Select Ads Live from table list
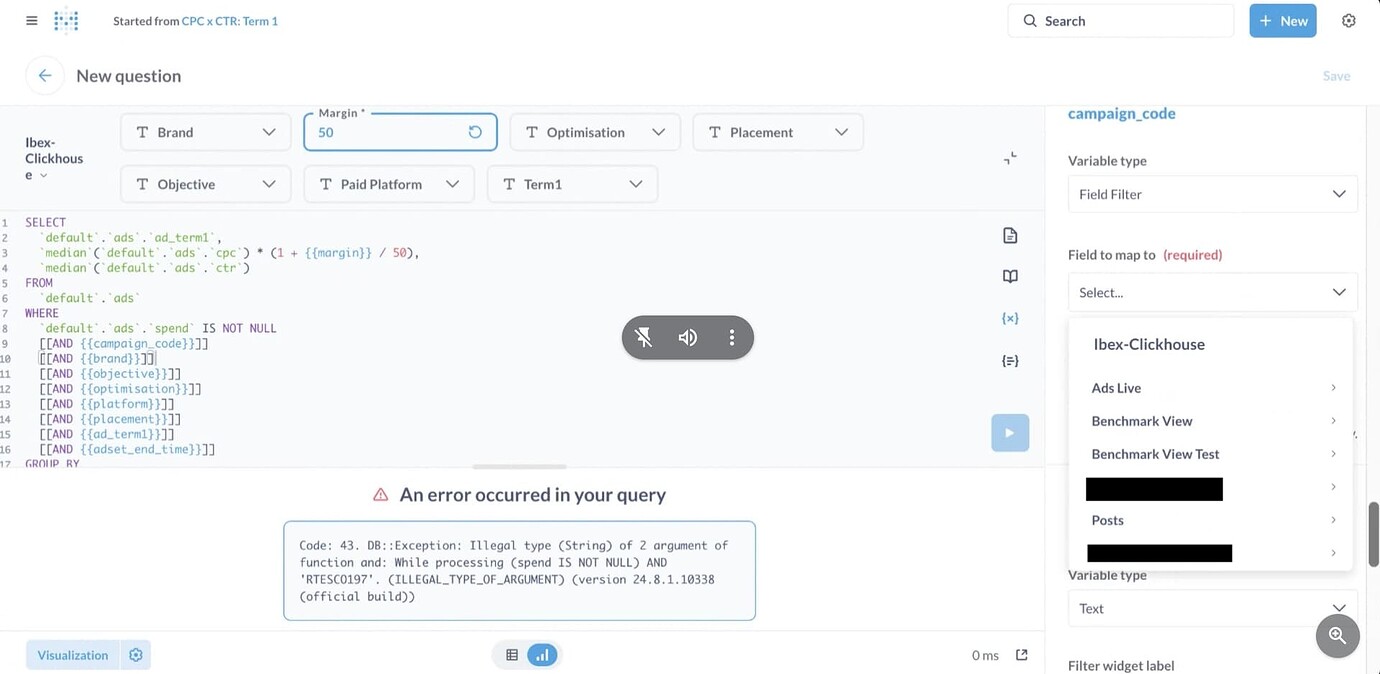The width and height of the screenshot is (1380, 674). (1116, 388)
